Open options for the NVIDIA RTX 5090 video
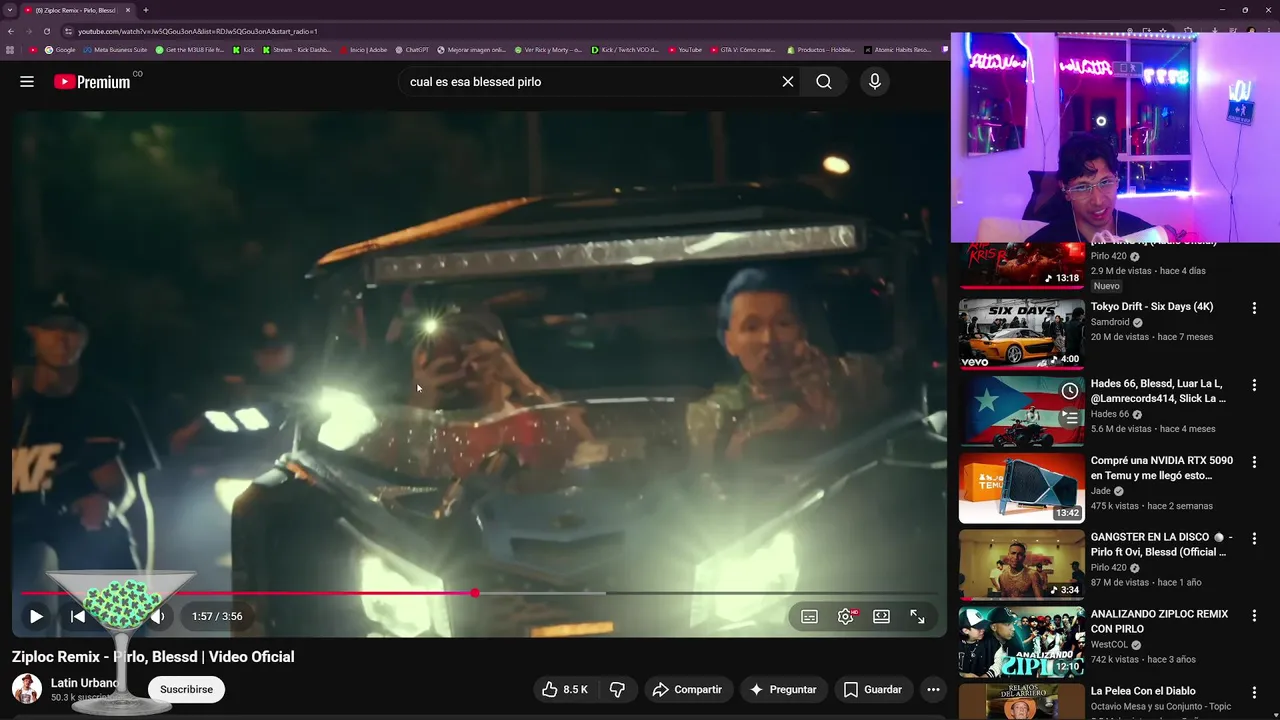Screen dimensions: 1280x720 1254,463
